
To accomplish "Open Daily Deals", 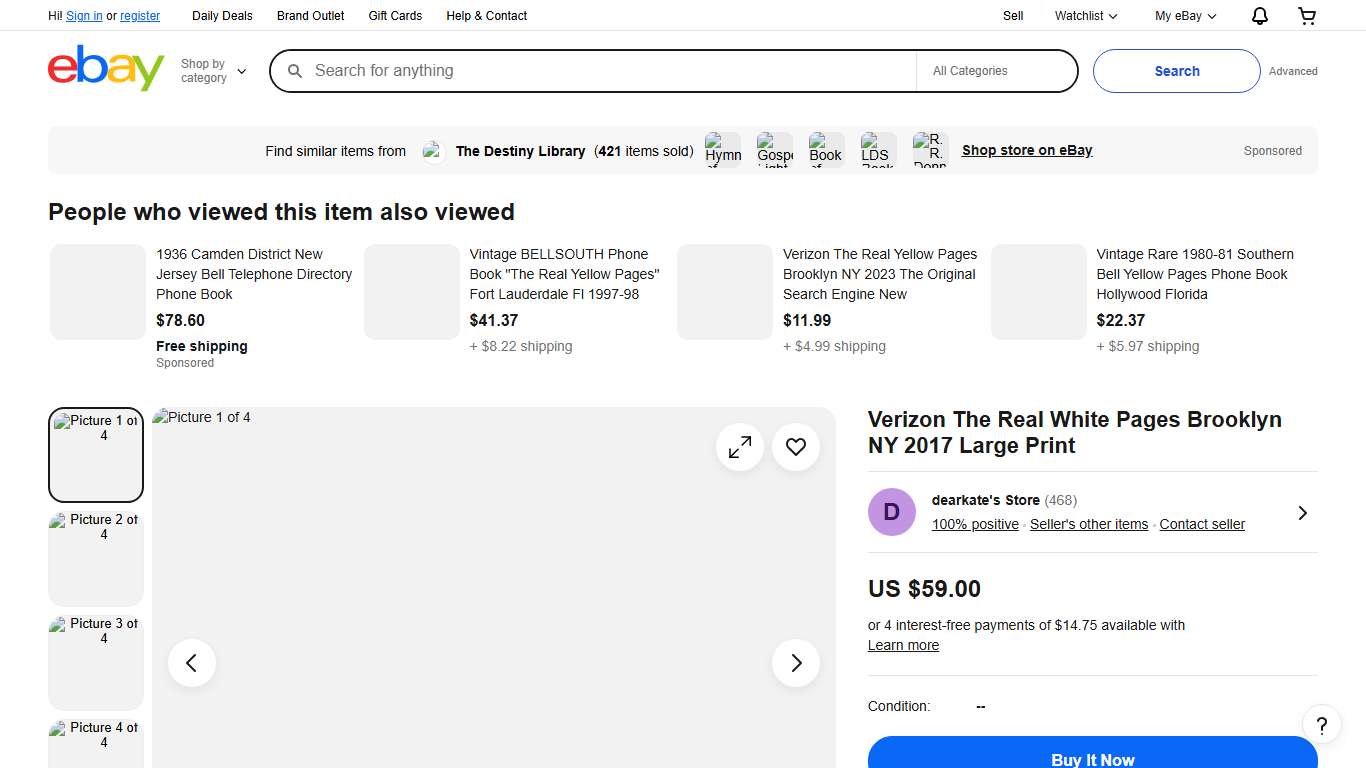I will point(222,15).
